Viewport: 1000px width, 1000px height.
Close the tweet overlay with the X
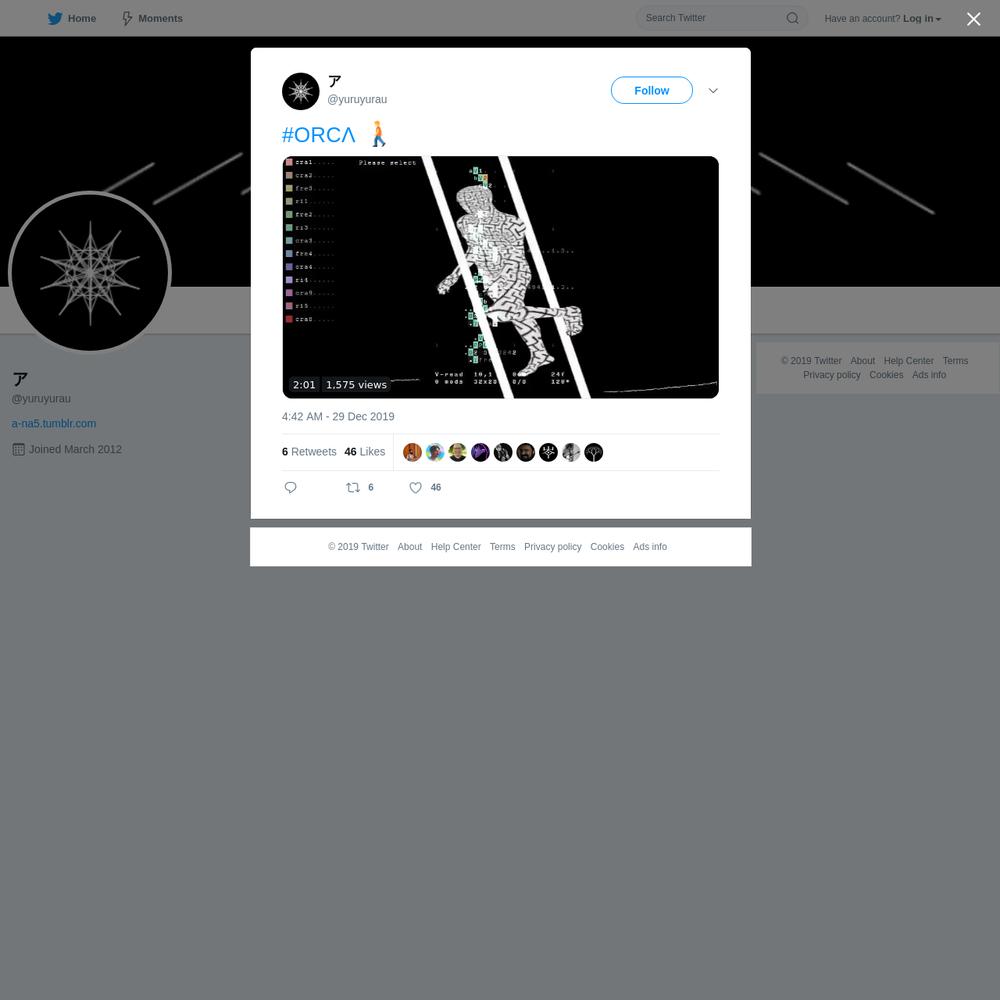[x=973, y=19]
